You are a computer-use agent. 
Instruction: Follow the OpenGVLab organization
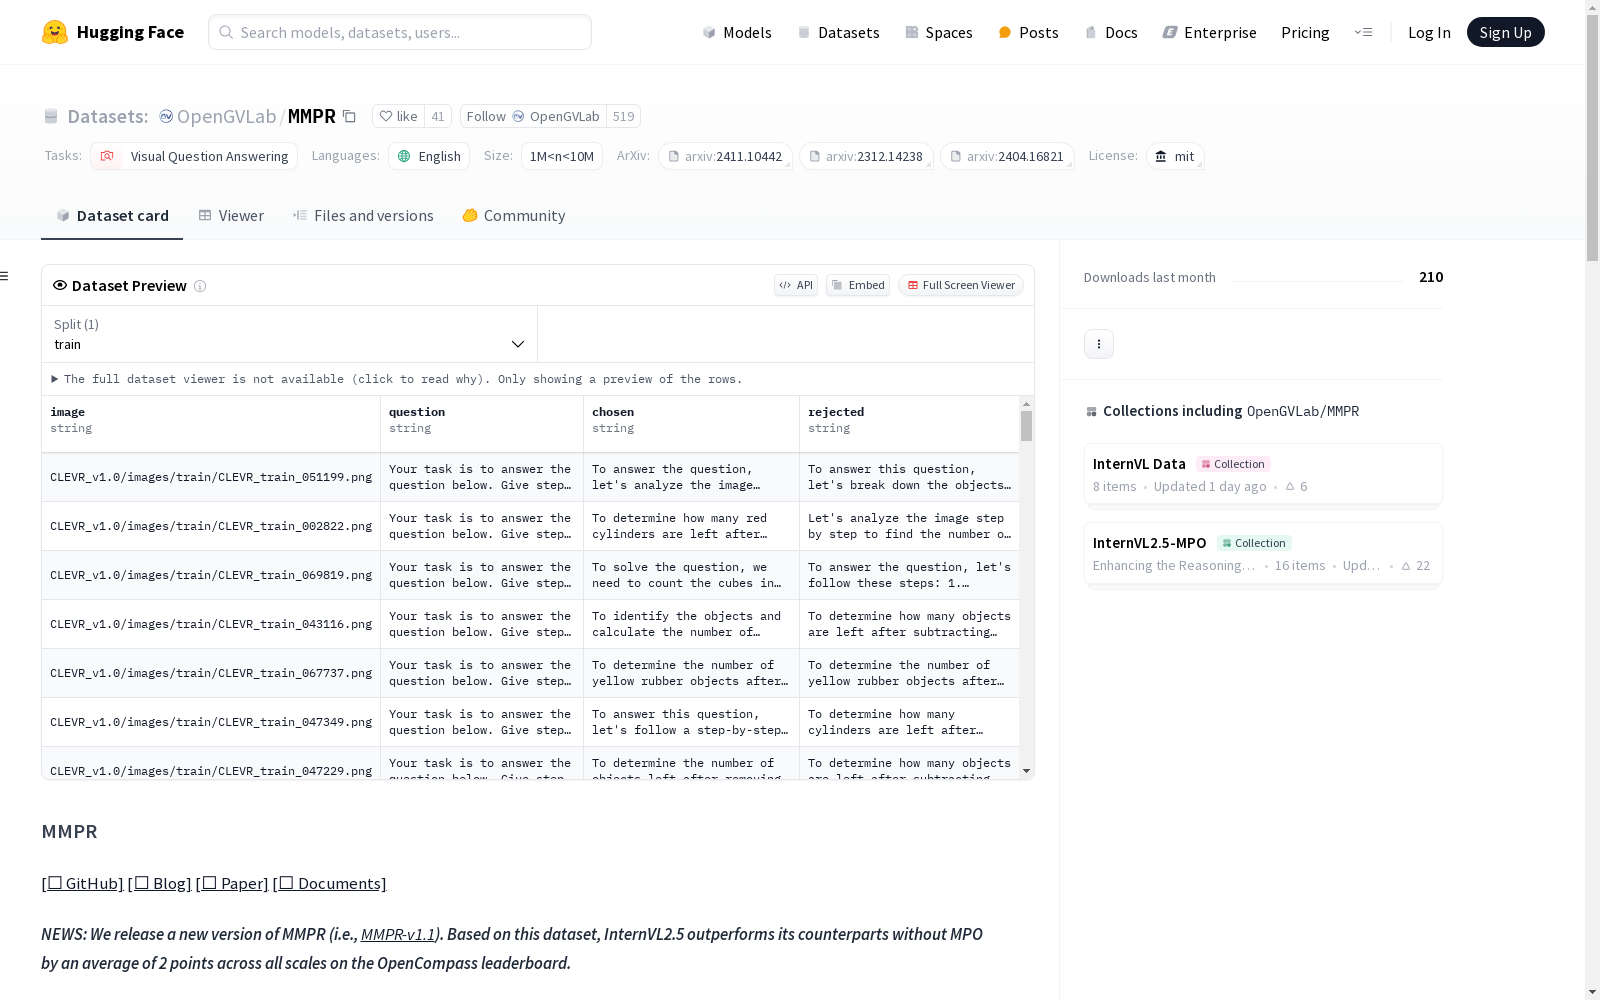pyautogui.click(x=534, y=116)
